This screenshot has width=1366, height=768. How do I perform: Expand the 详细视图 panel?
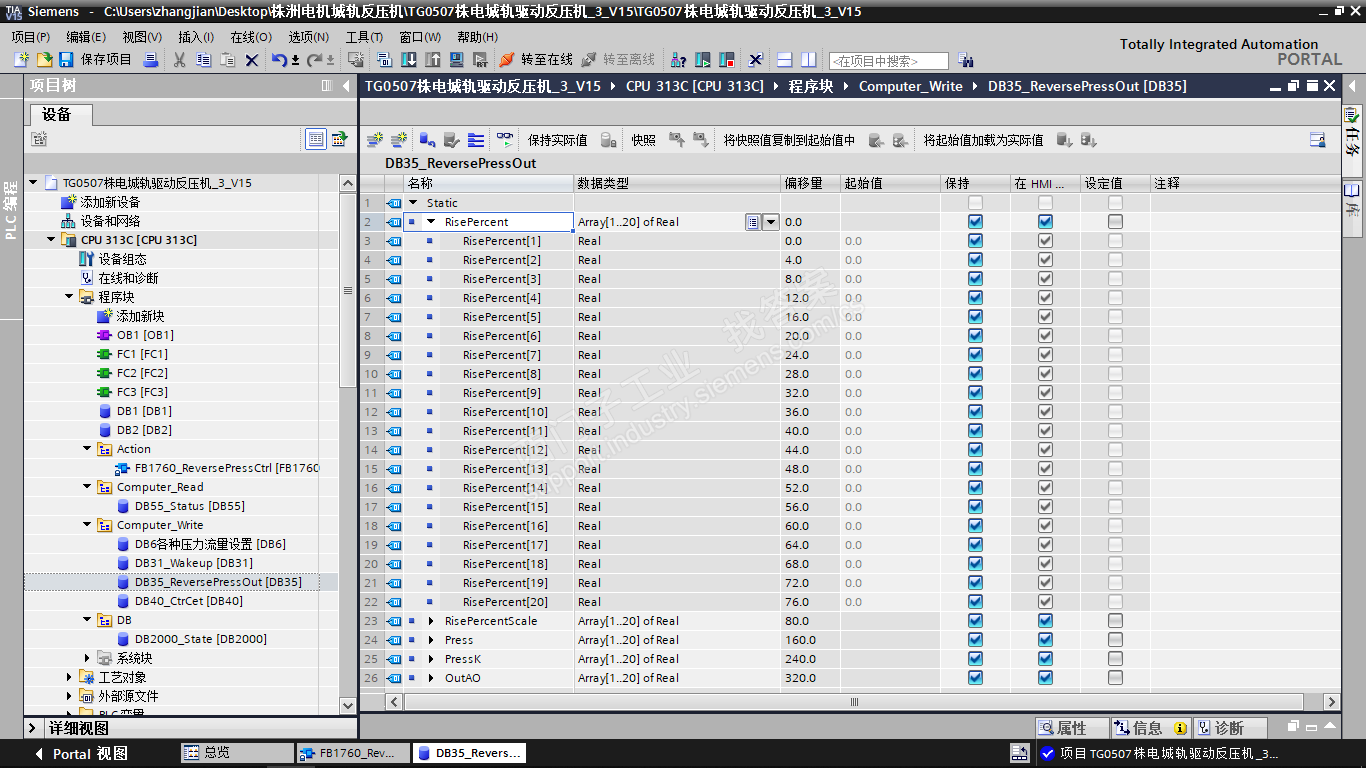click(x=33, y=728)
